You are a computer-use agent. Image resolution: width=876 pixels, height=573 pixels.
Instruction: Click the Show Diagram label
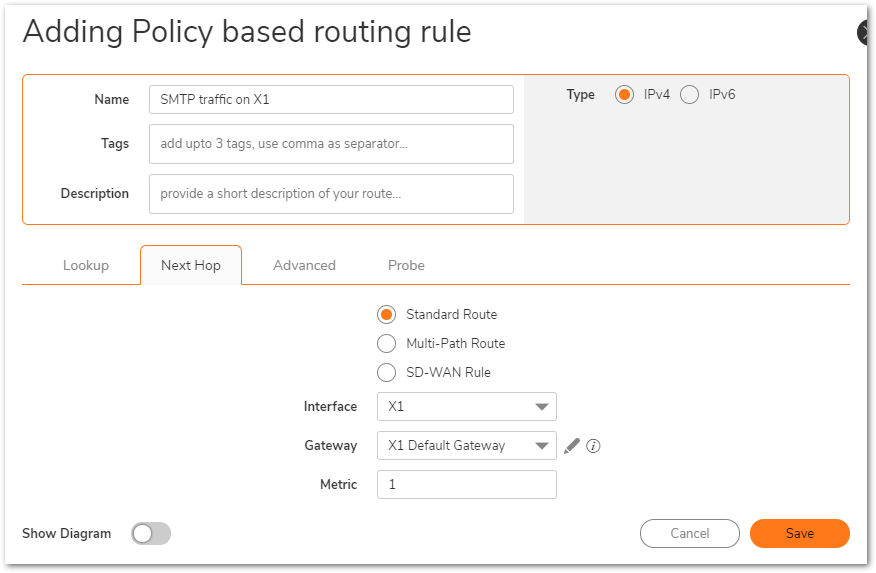point(66,533)
